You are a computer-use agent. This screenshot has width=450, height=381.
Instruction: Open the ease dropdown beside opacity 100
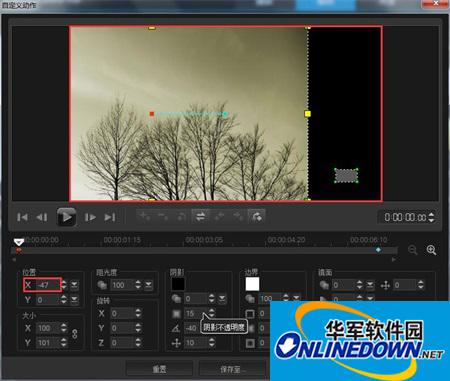148,285
